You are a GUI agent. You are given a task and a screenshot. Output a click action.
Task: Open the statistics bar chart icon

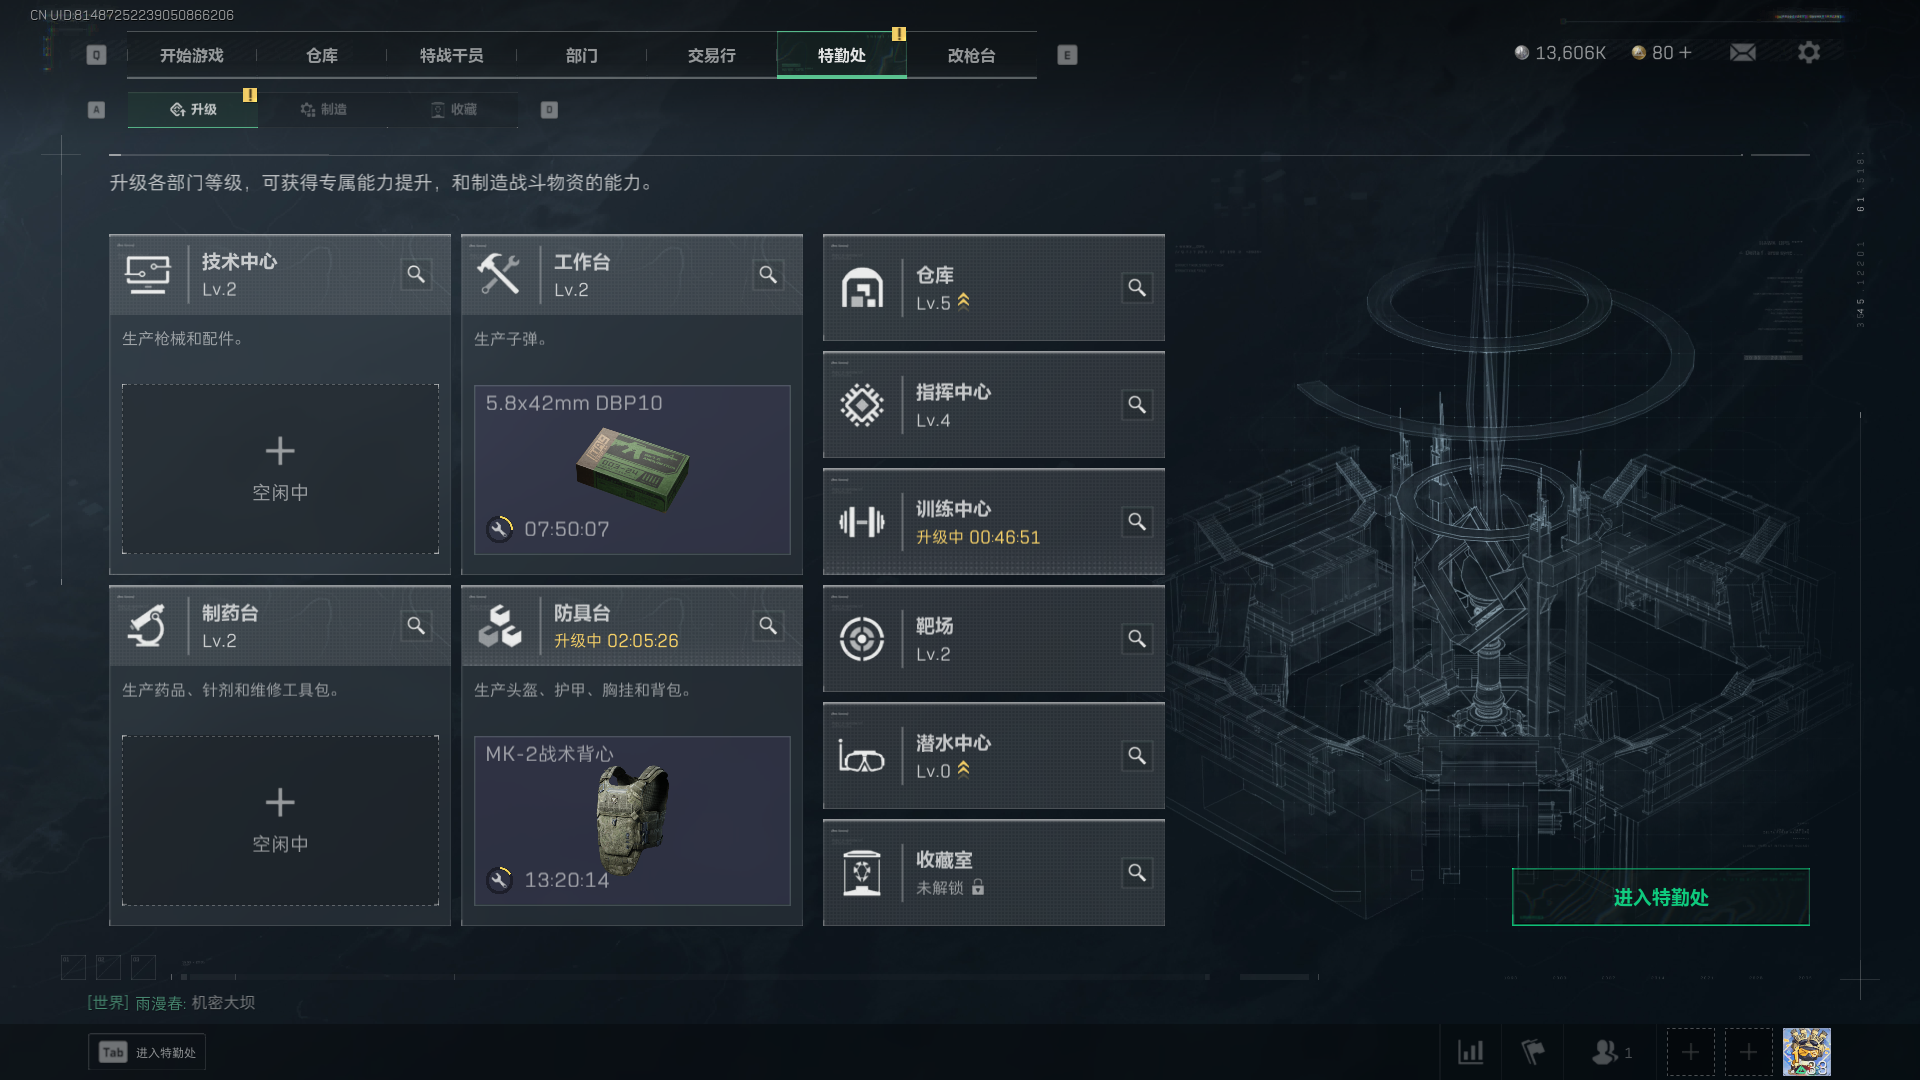[x=1470, y=1052]
